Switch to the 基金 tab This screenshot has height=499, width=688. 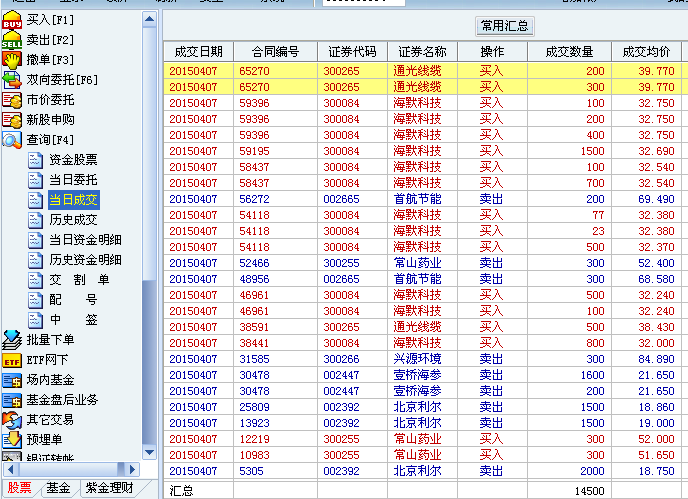coord(58,488)
